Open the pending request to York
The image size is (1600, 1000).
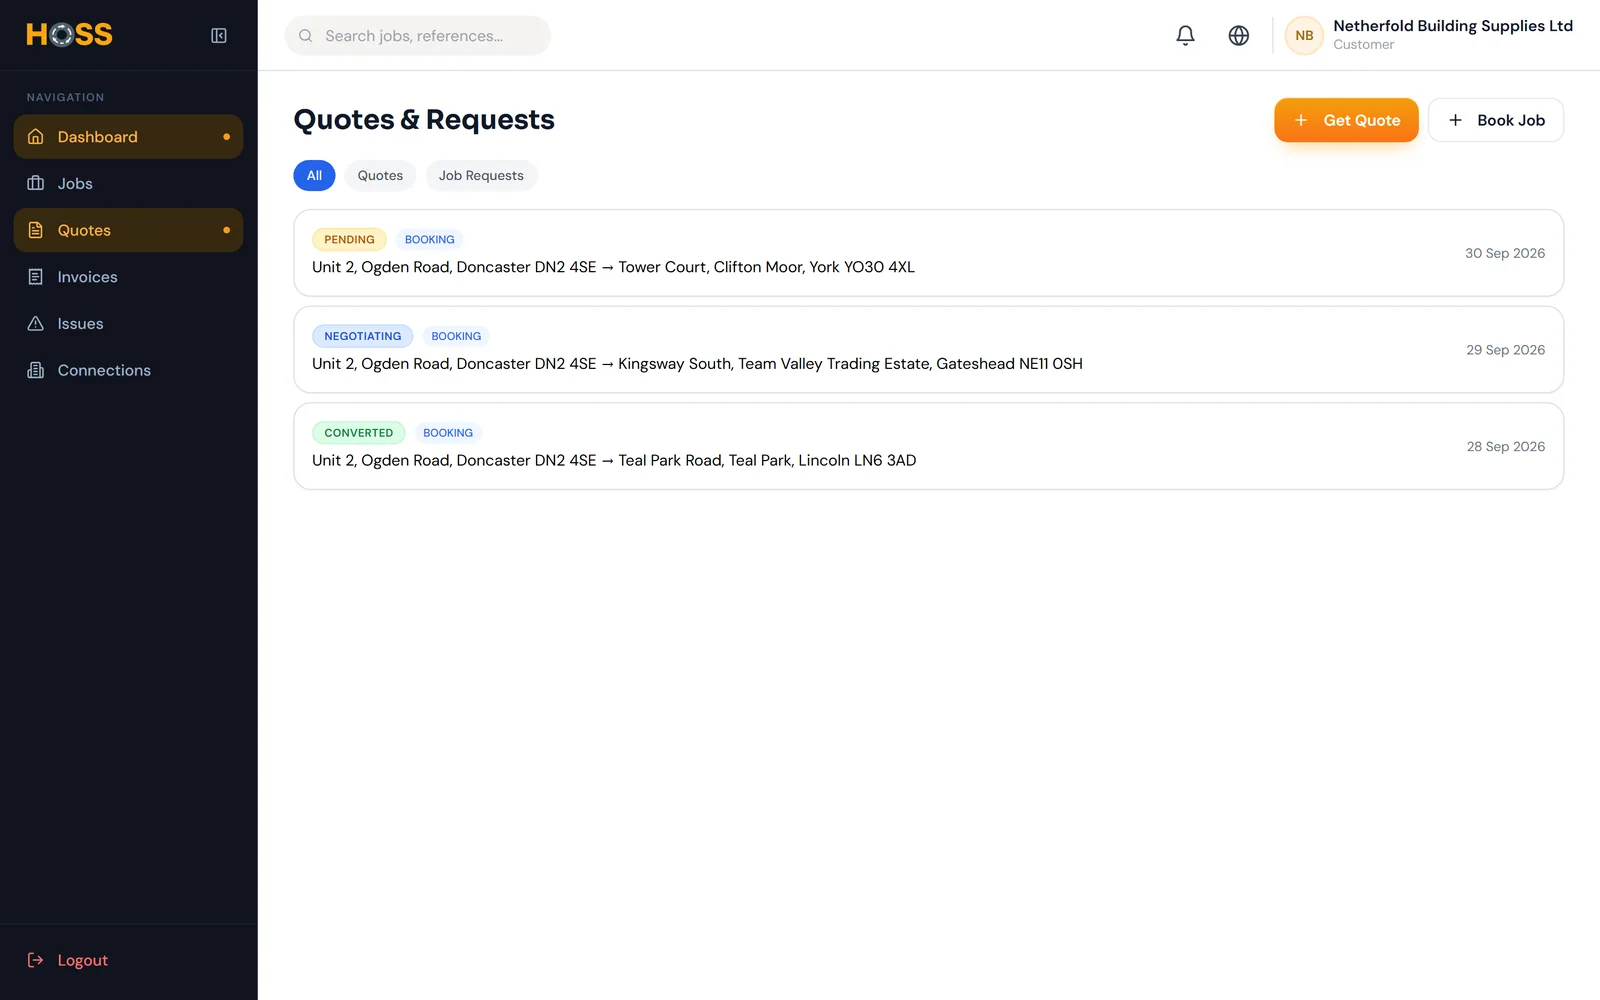click(x=928, y=253)
